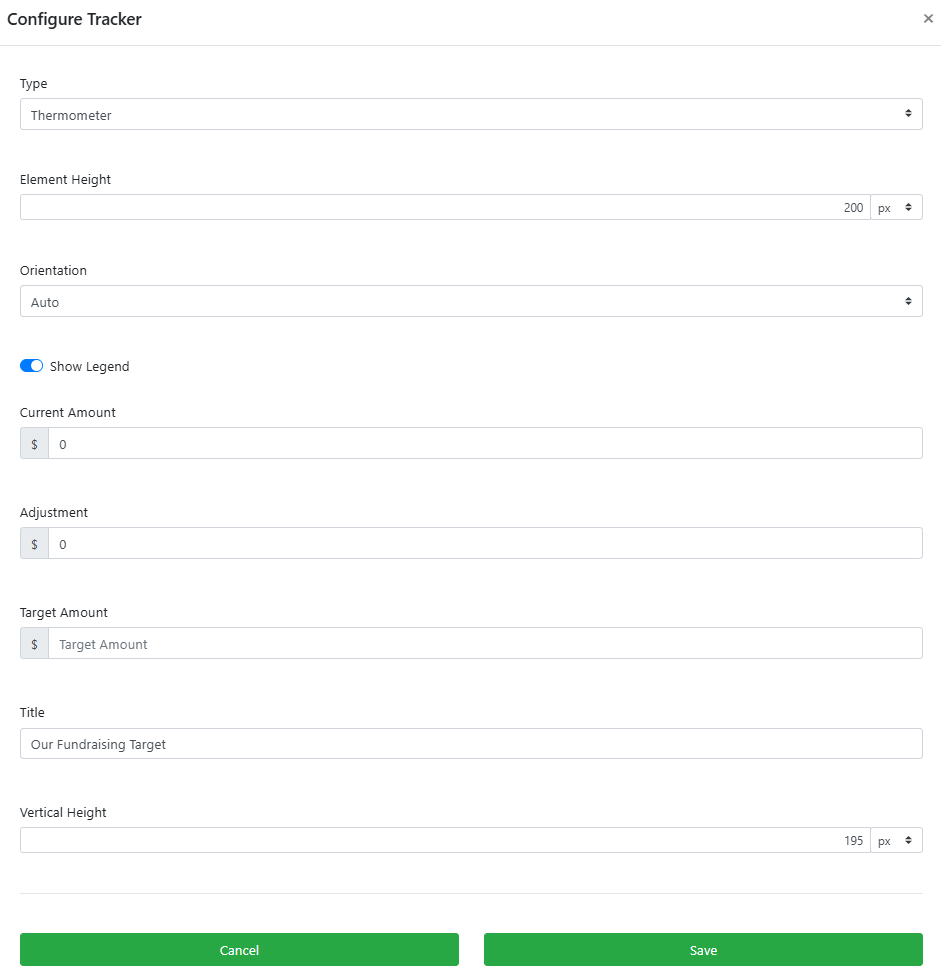Click into the Current Amount field

pyautogui.click(x=485, y=443)
